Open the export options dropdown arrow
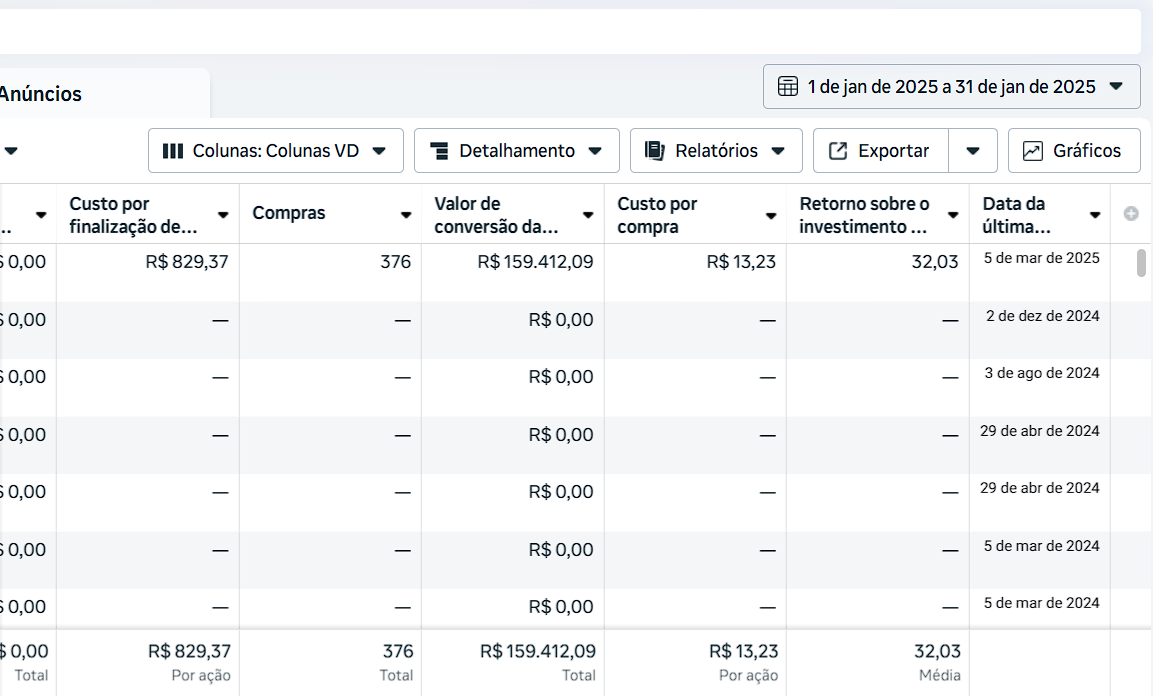This screenshot has width=1153, height=696. pyautogui.click(x=972, y=151)
